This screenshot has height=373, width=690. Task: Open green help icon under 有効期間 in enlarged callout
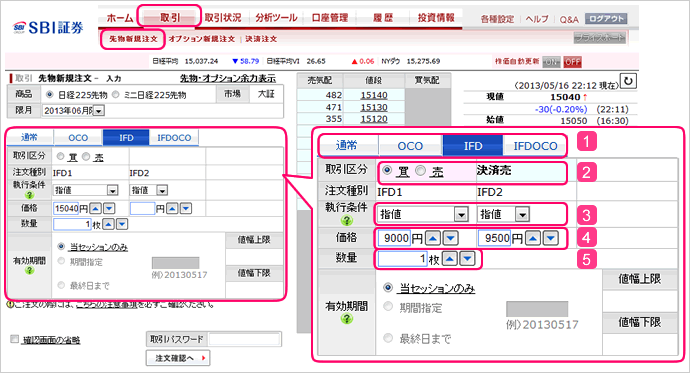click(347, 318)
